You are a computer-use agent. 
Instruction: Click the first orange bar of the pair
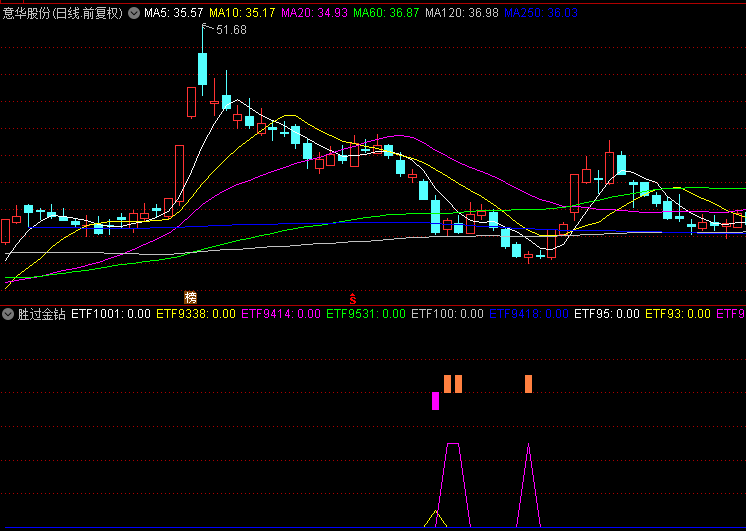[x=447, y=384]
